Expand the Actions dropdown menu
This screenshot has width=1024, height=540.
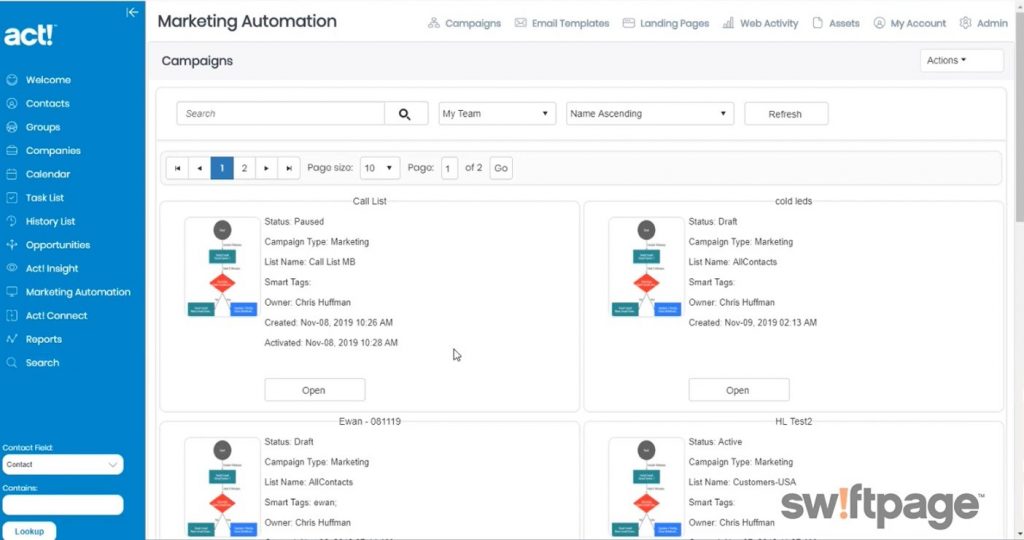[x=961, y=60]
